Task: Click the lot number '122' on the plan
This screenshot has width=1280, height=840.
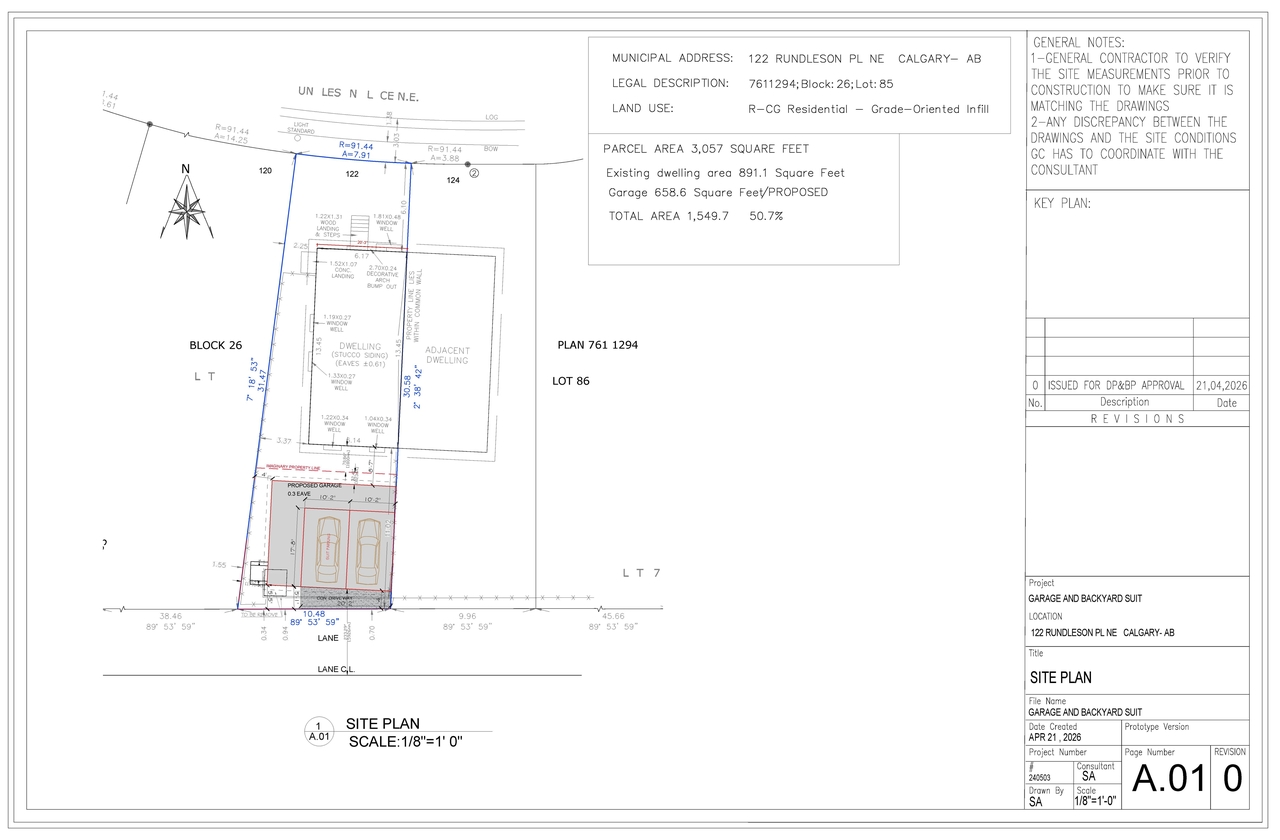Action: click(x=352, y=174)
